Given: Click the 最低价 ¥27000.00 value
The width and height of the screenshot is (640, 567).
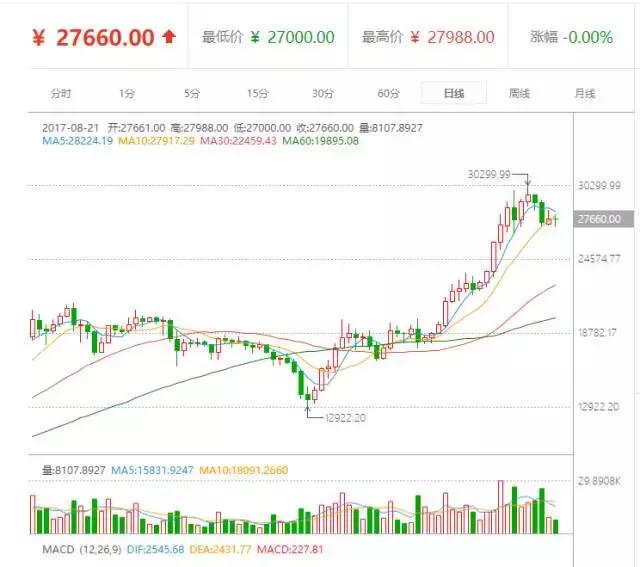Looking at the screenshot, I should tap(292, 37).
